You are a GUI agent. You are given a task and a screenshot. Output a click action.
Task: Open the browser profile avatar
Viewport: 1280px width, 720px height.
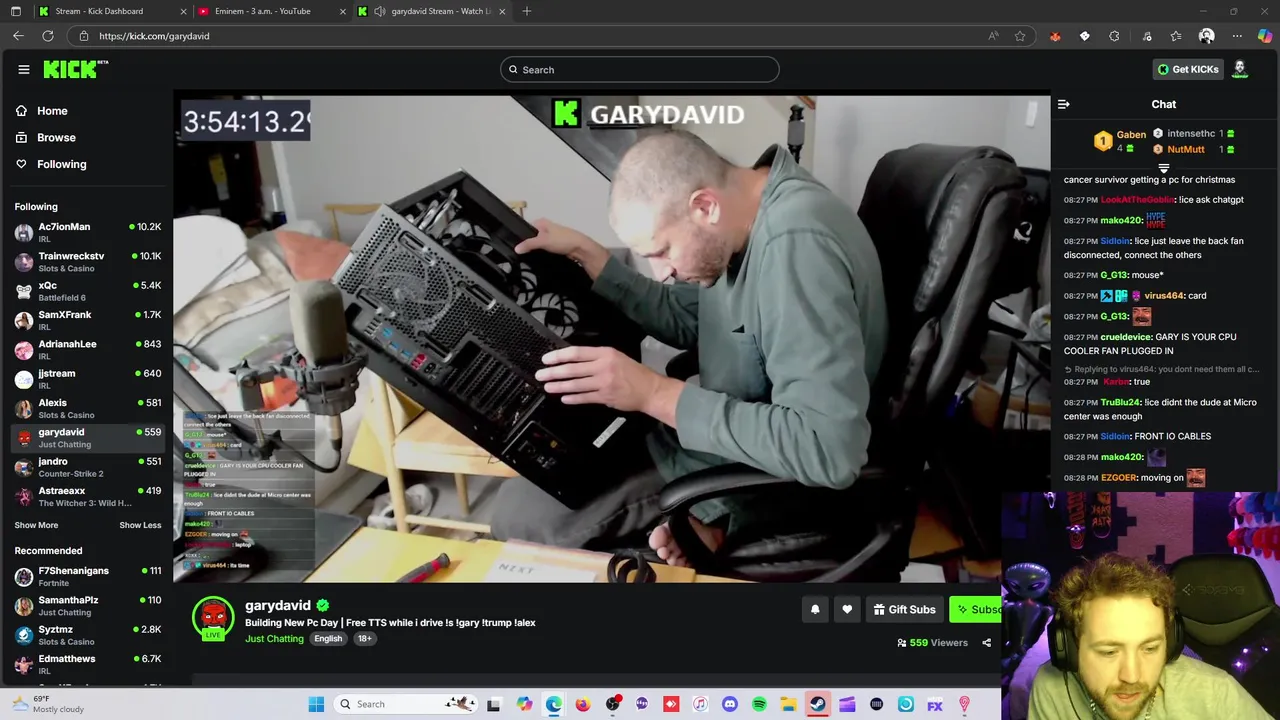click(x=1206, y=36)
